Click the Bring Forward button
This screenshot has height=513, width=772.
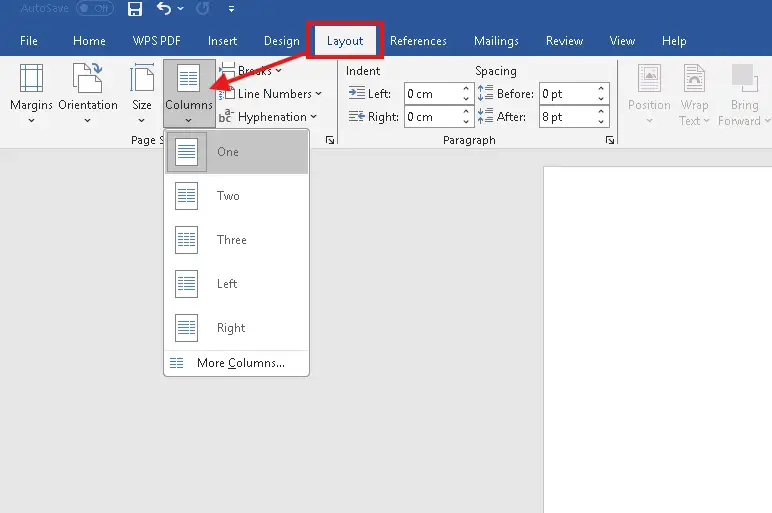tap(744, 94)
